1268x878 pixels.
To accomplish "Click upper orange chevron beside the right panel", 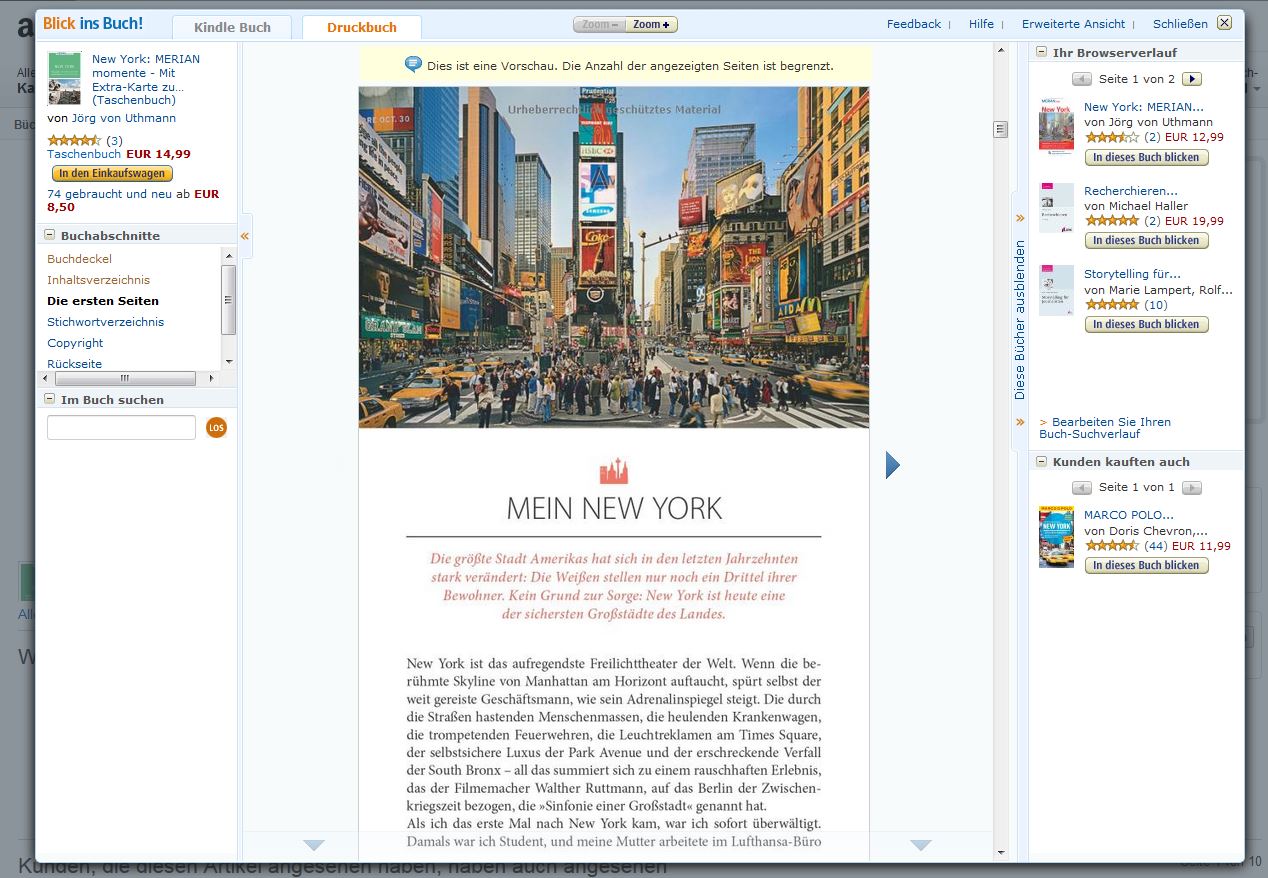I will (1020, 217).
